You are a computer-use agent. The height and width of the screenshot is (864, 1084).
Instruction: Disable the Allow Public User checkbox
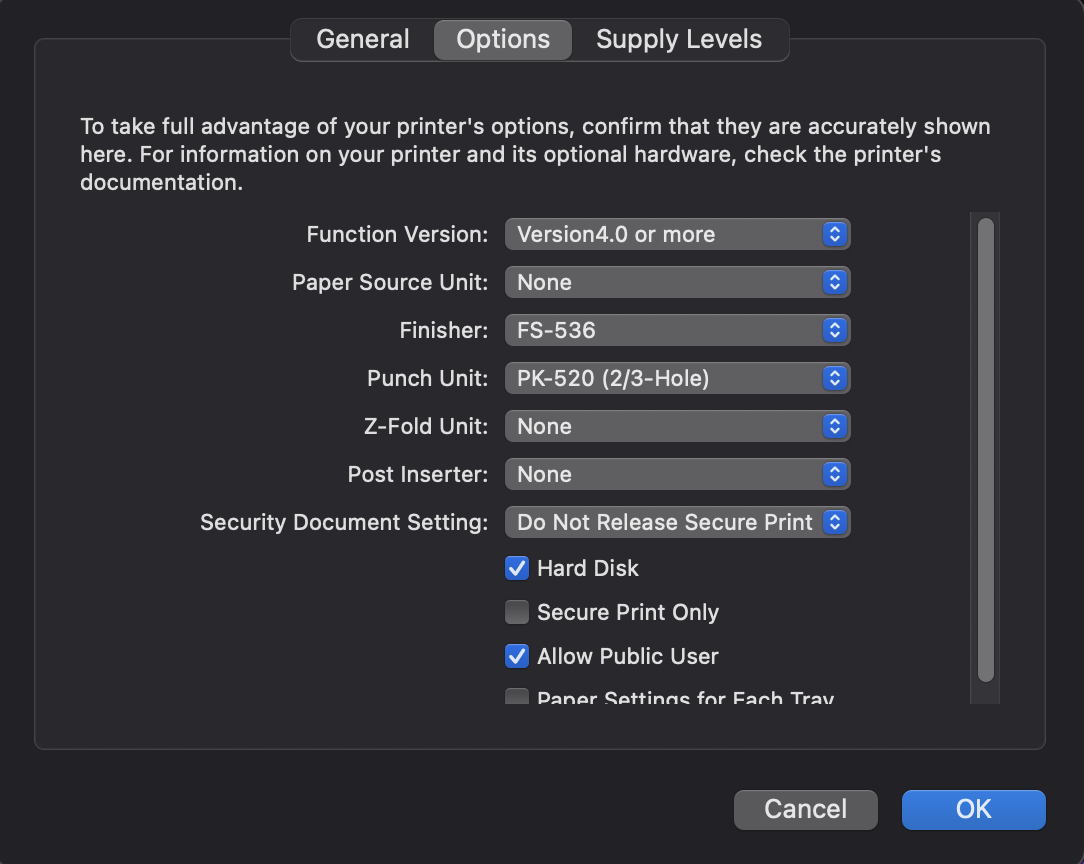pos(517,657)
